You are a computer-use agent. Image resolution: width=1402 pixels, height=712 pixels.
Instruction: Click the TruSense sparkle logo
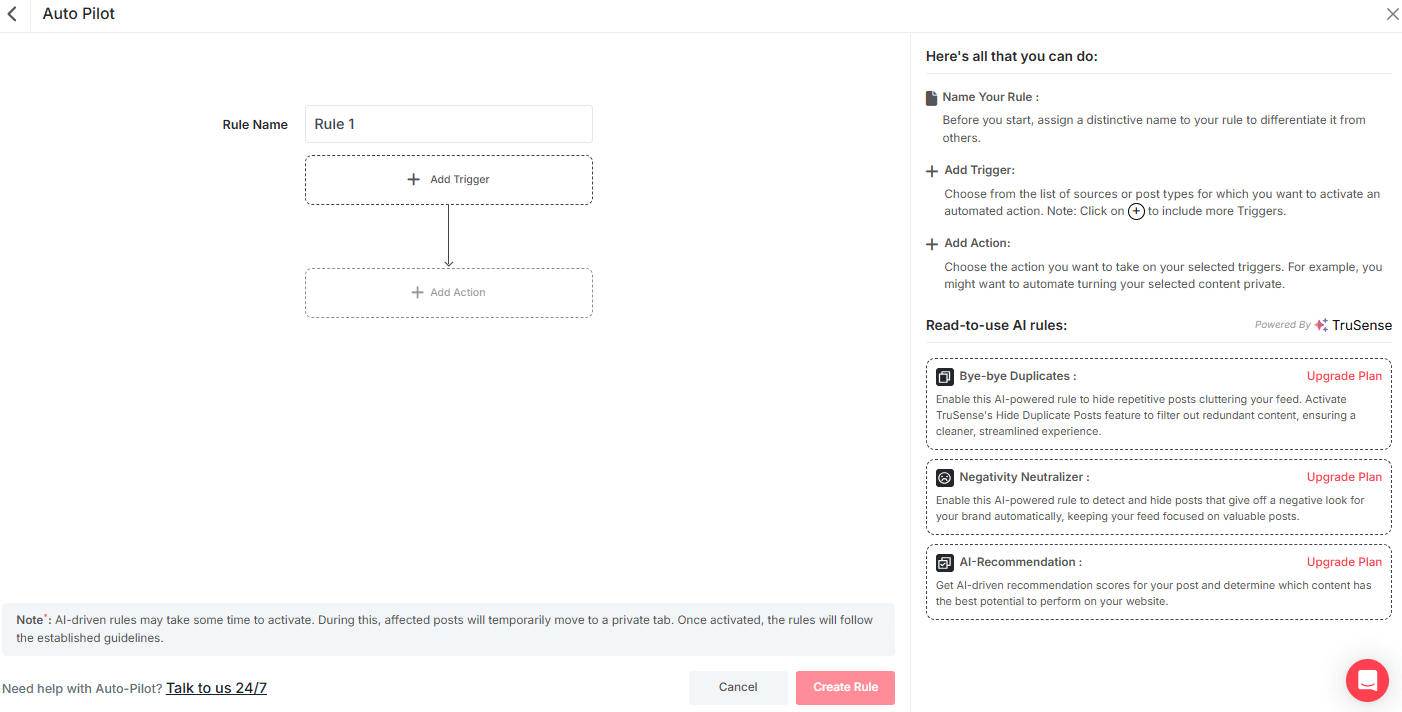[1319, 324]
